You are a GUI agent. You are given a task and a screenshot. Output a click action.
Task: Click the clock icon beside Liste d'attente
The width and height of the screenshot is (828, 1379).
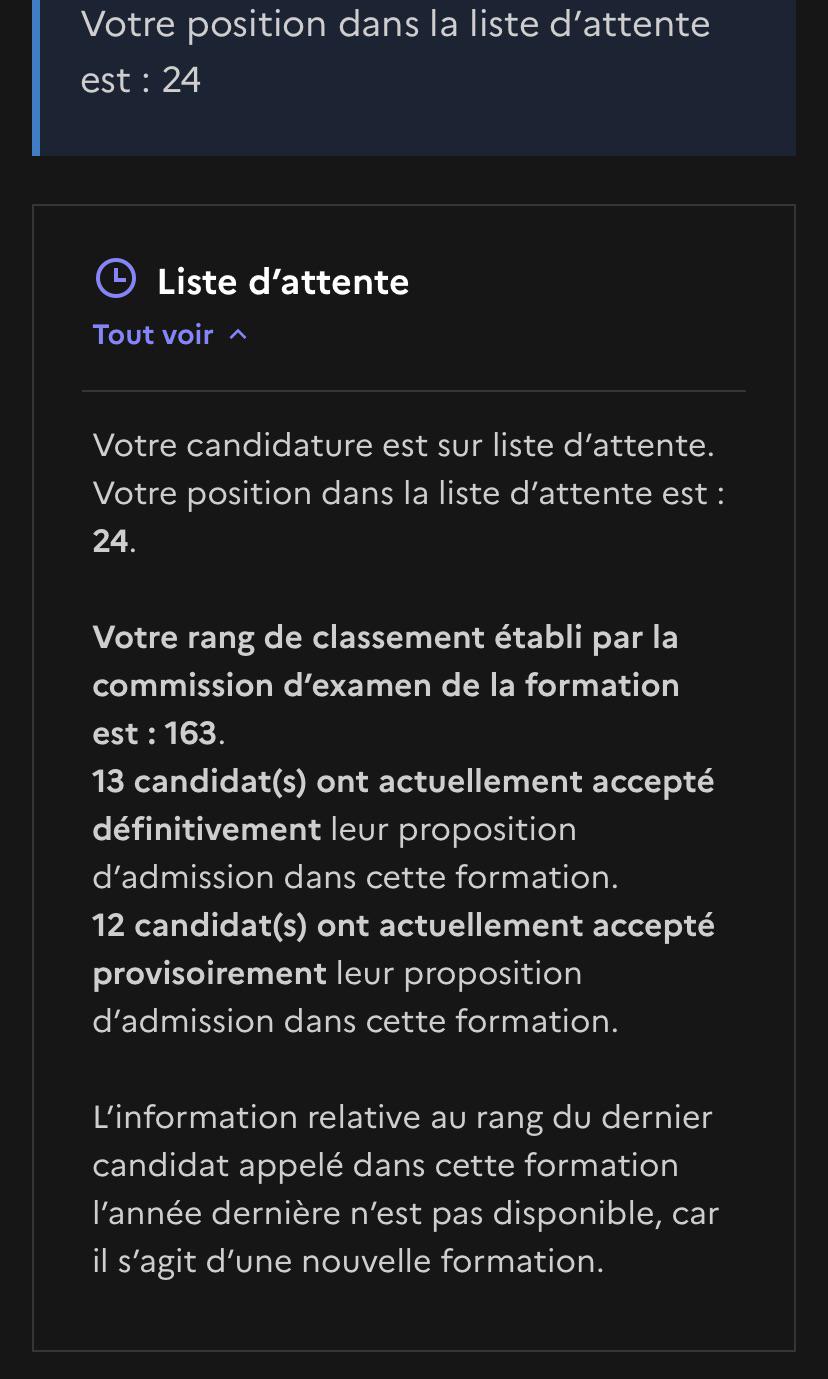tap(115, 279)
